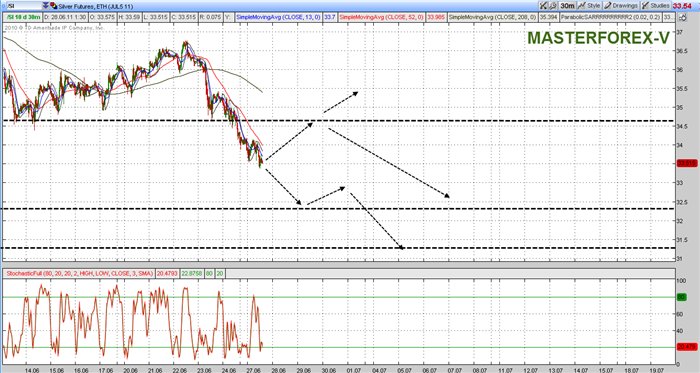Screen dimensions: 700x373
Task: Click the red 33.515 price marker on price axis
Action: pos(687,164)
